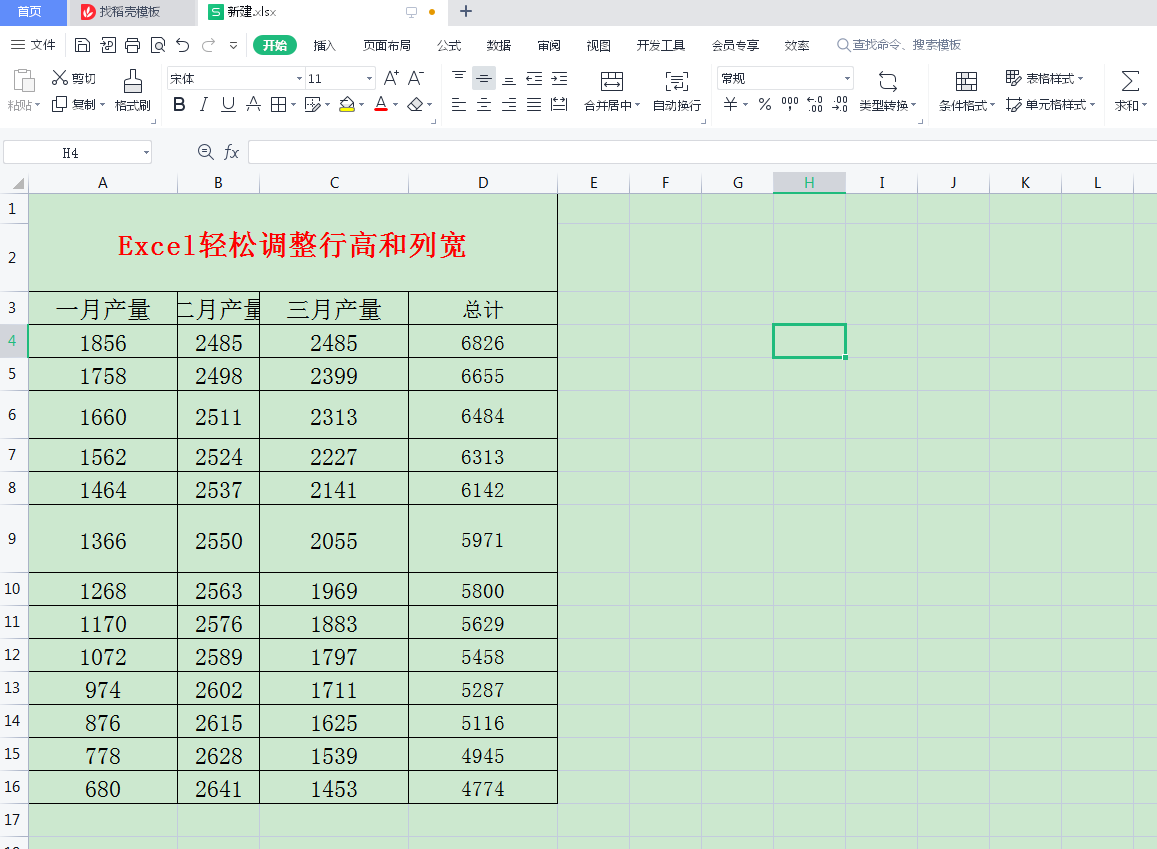Click the 自动换行 (Wrap Text) button
This screenshot has height=849, width=1157.
(677, 91)
